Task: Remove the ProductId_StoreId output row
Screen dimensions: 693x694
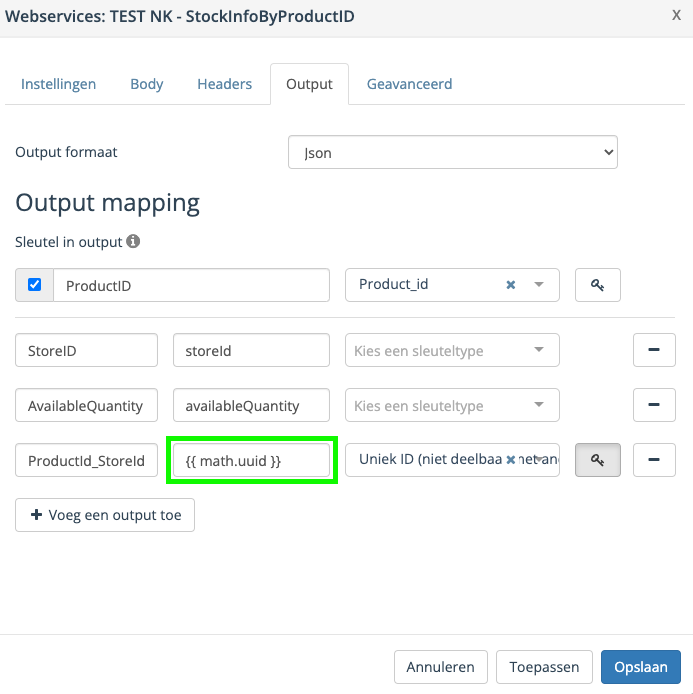Action: pyautogui.click(x=654, y=460)
